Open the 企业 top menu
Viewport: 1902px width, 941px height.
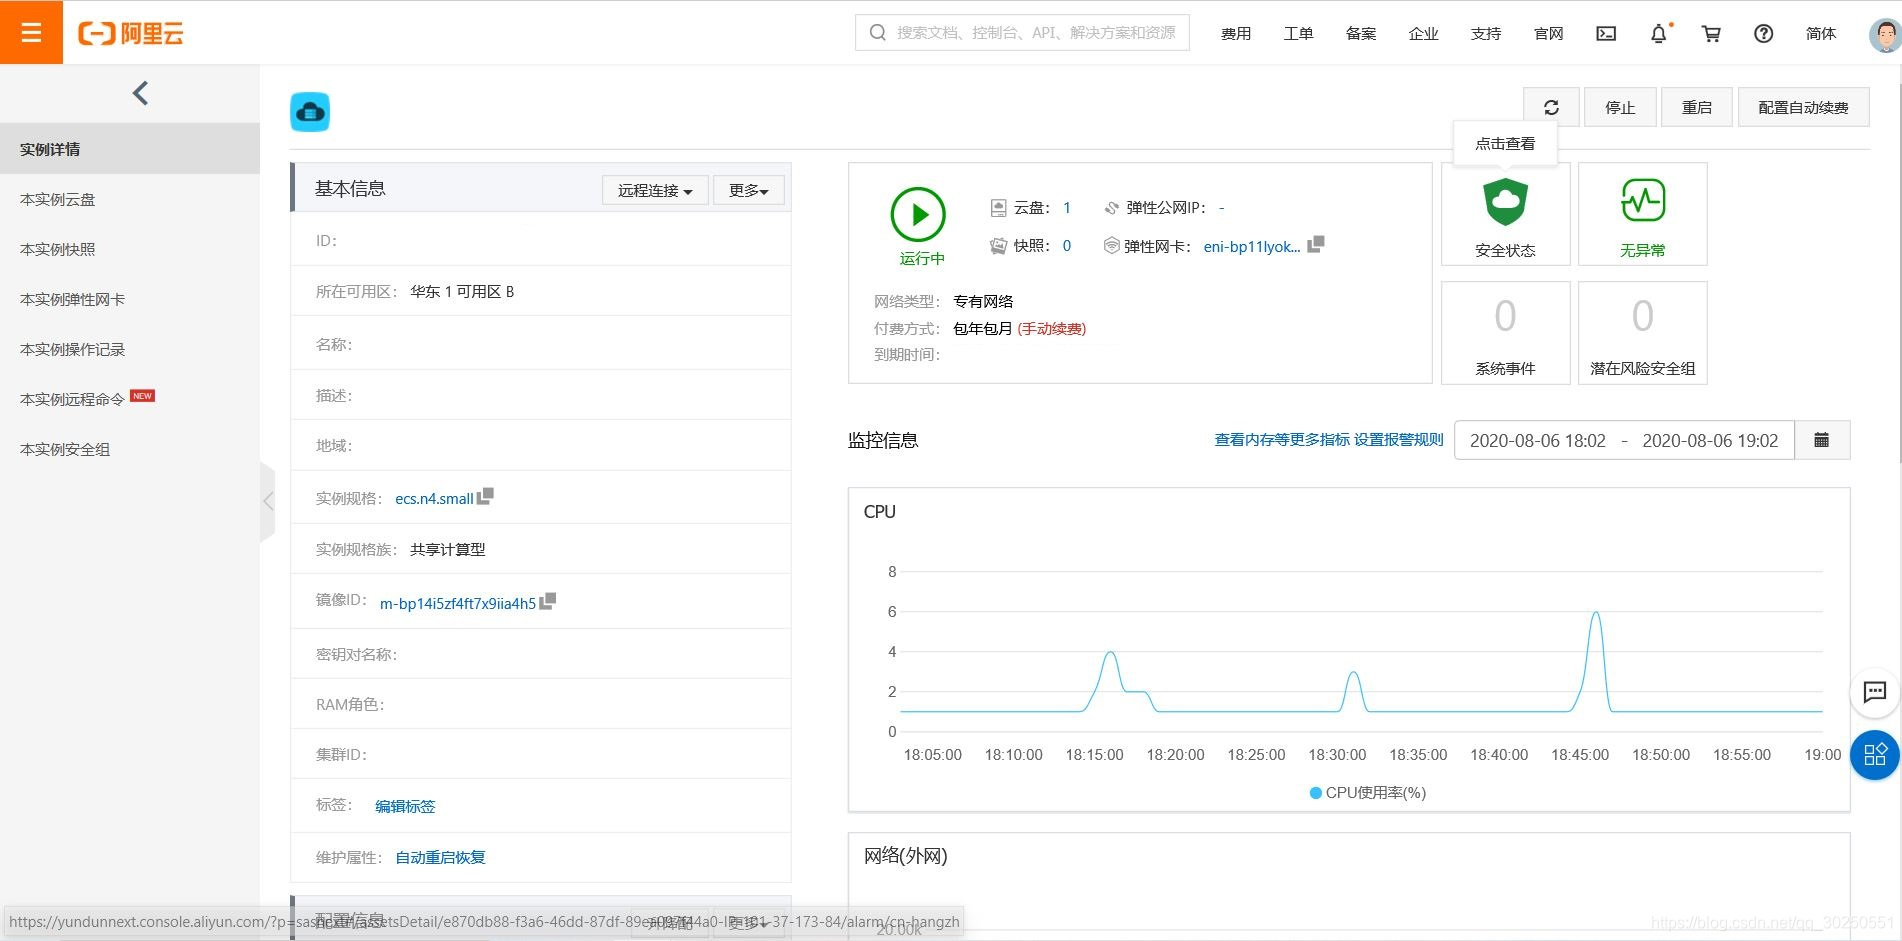point(1423,33)
